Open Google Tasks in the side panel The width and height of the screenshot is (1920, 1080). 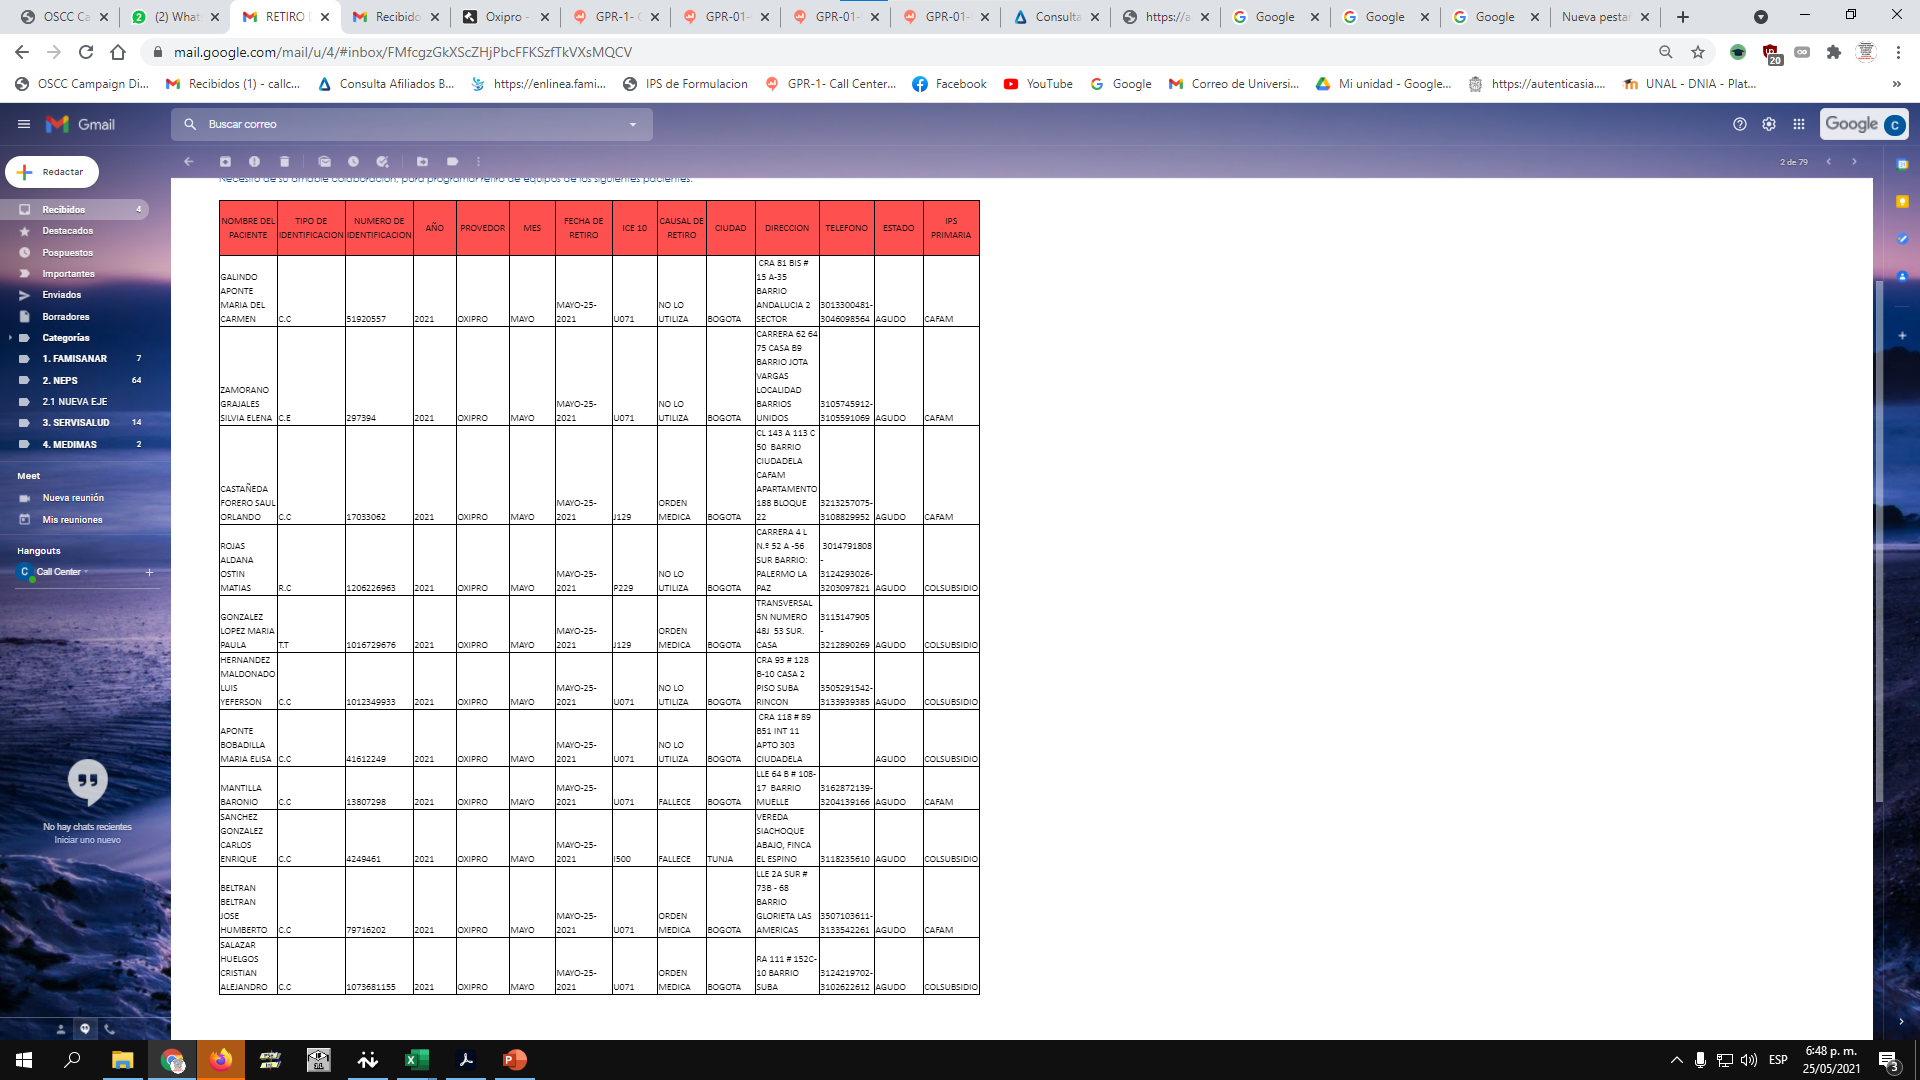(1902, 239)
